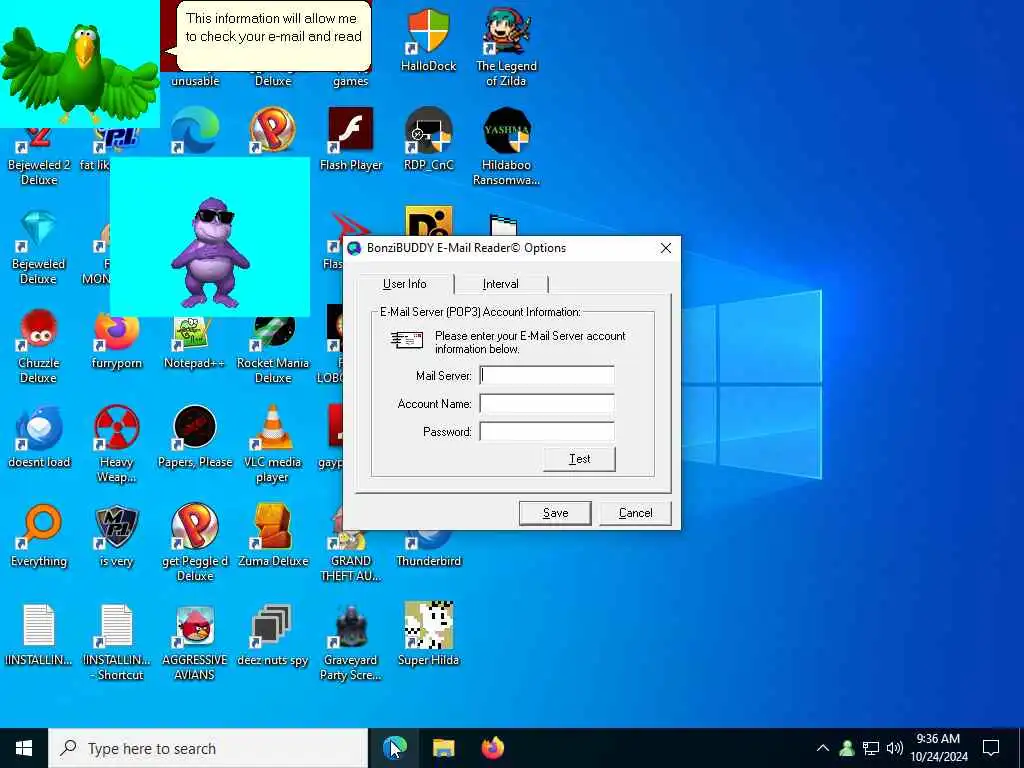1024x768 pixels.
Task: Select the Hildaboo Ransomware desktop icon
Action: point(506,146)
